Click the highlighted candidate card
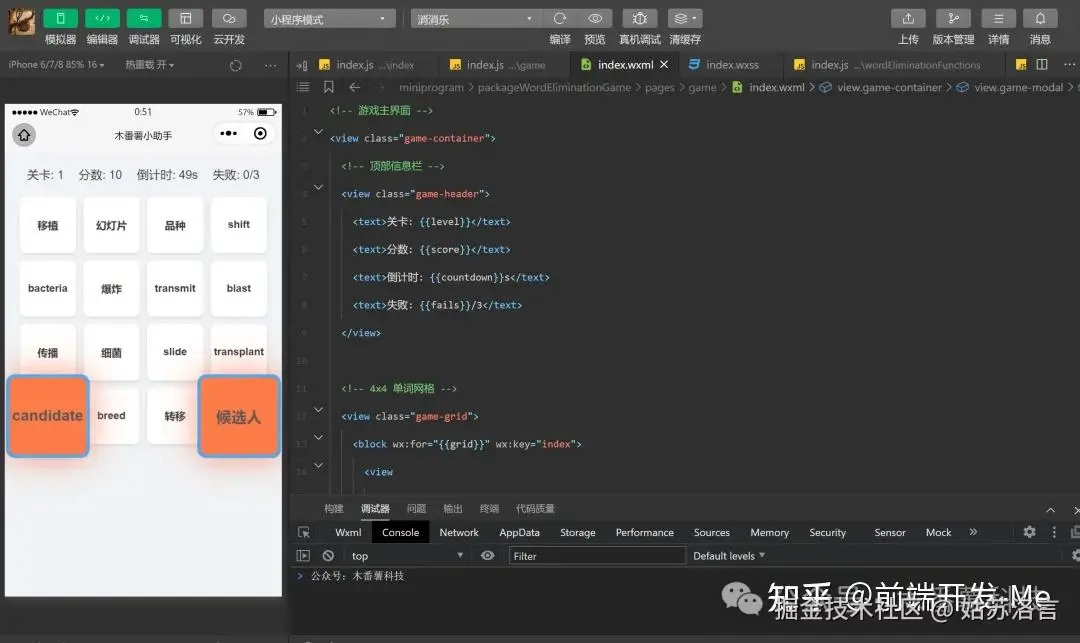This screenshot has height=643, width=1080. [x=48, y=416]
